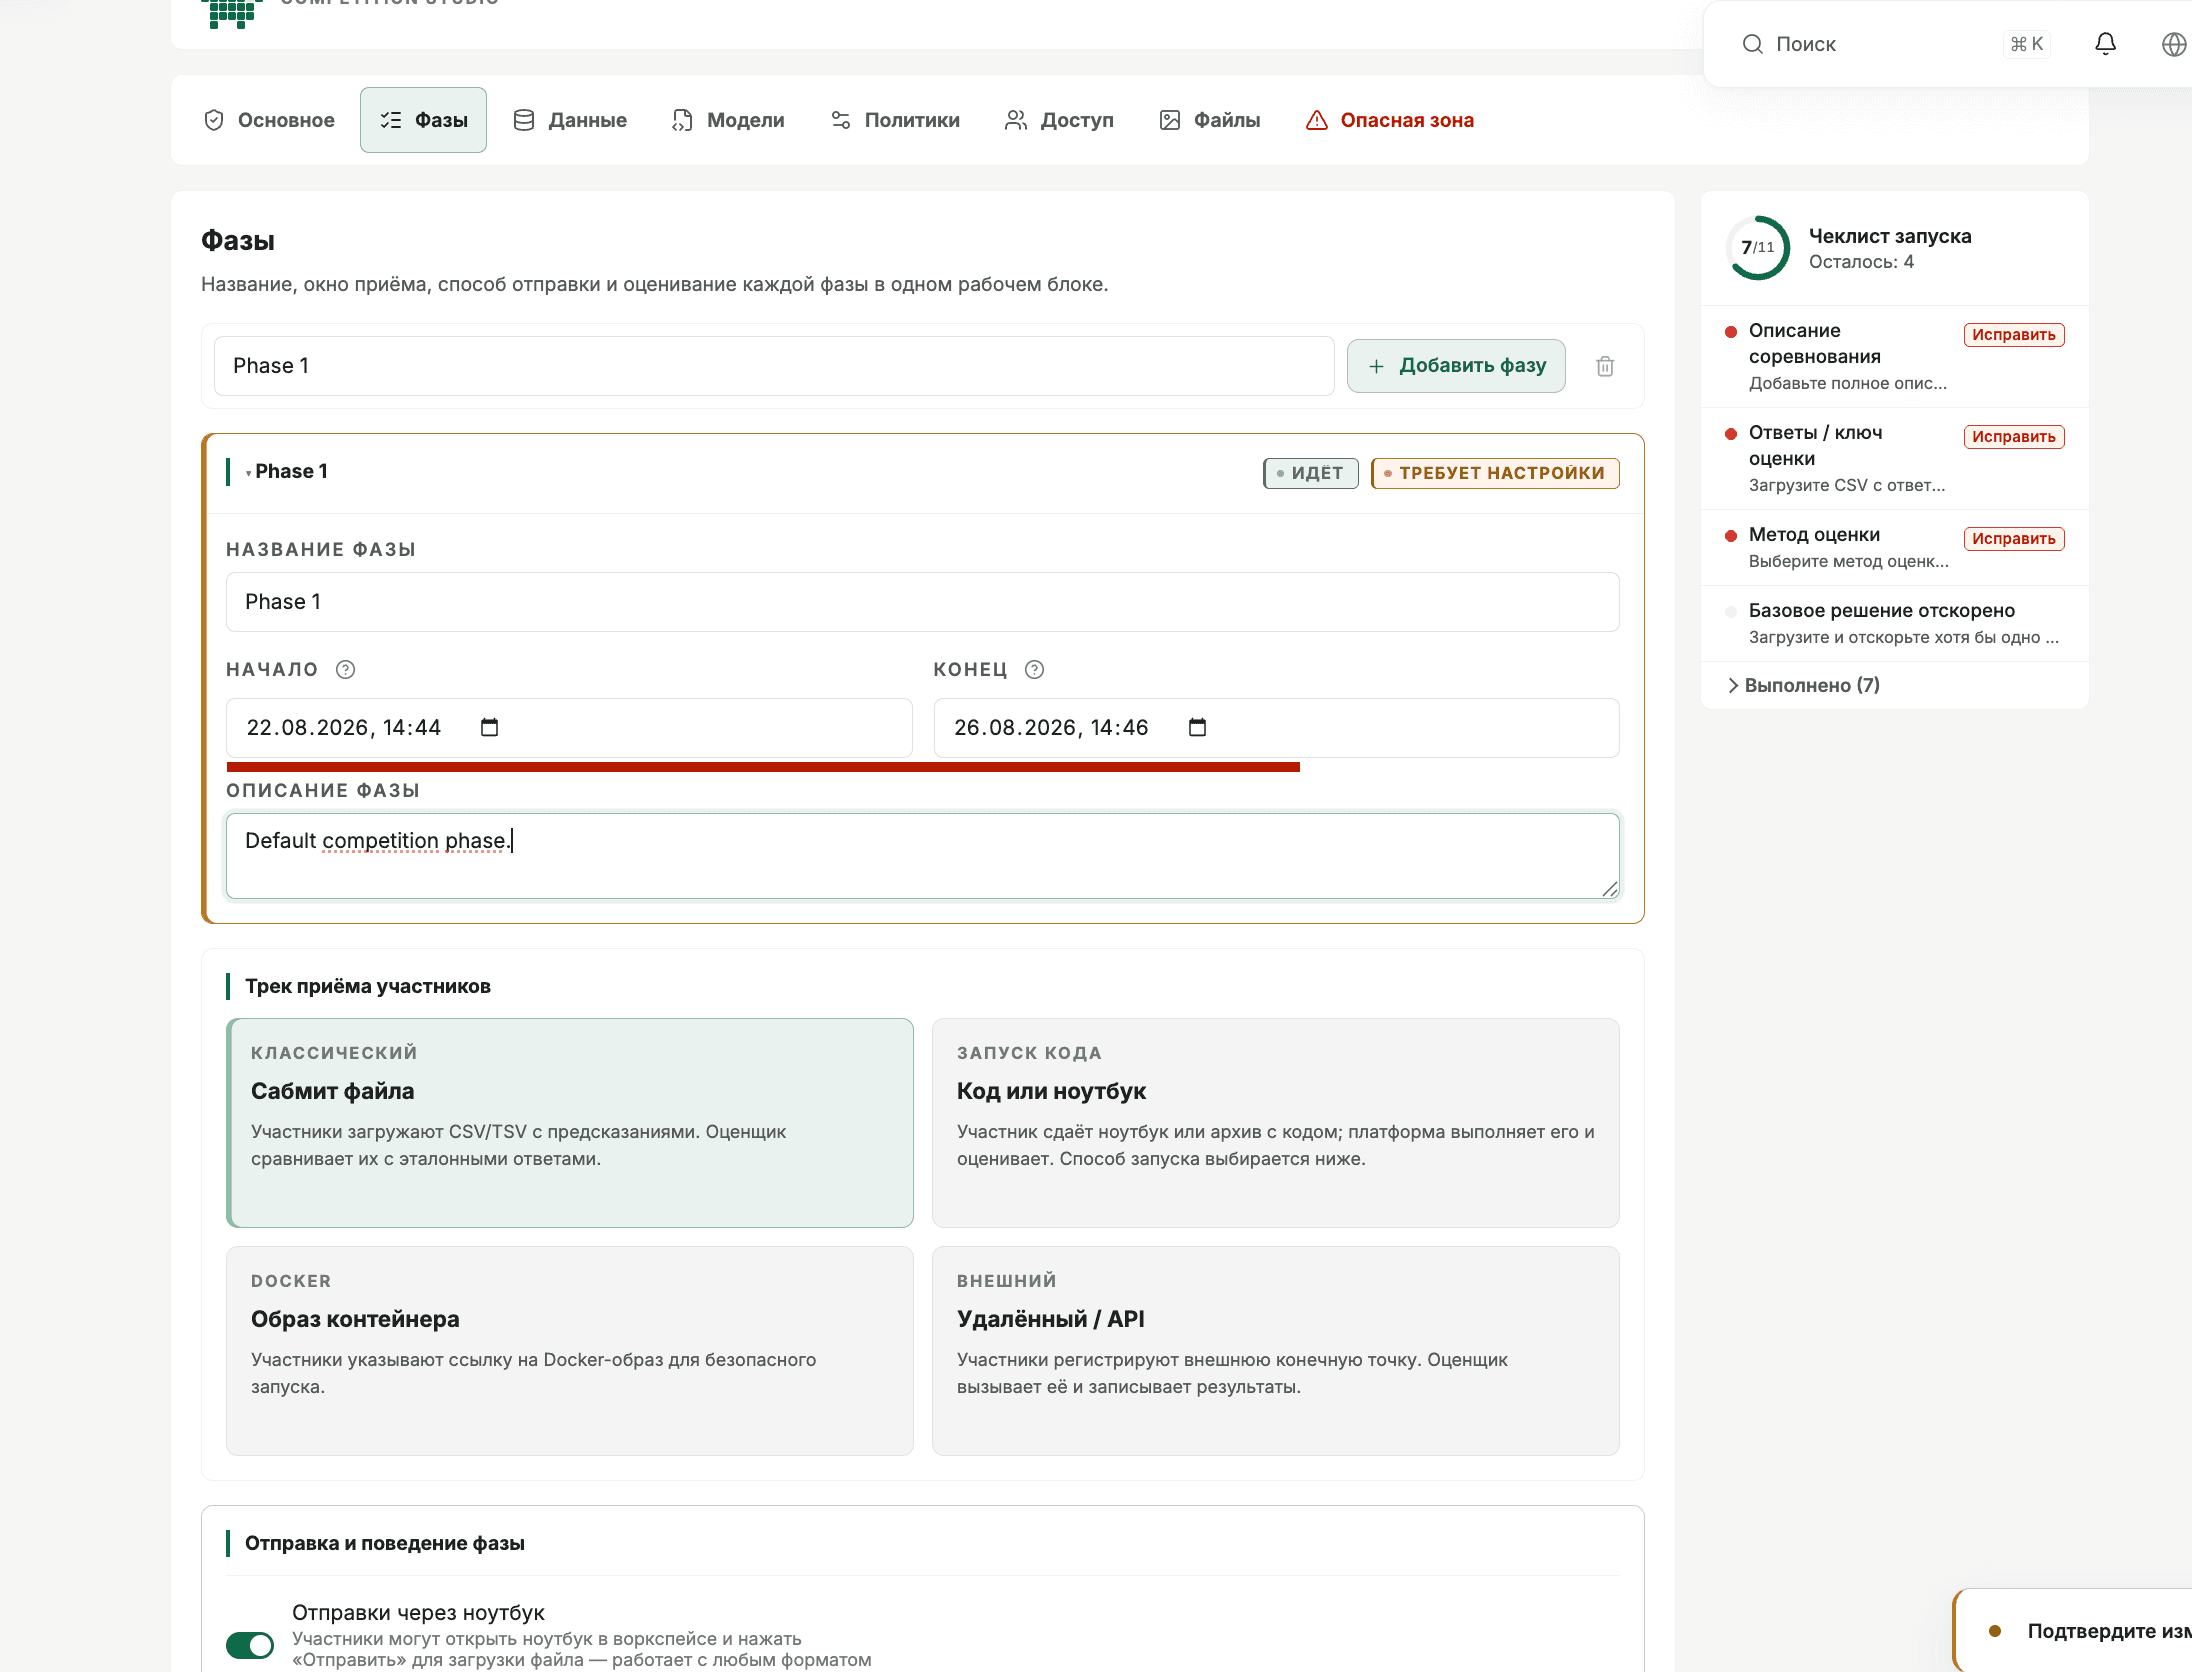Click the search magnifier icon
Image resolution: width=2192 pixels, height=1672 pixels.
pos(1752,44)
